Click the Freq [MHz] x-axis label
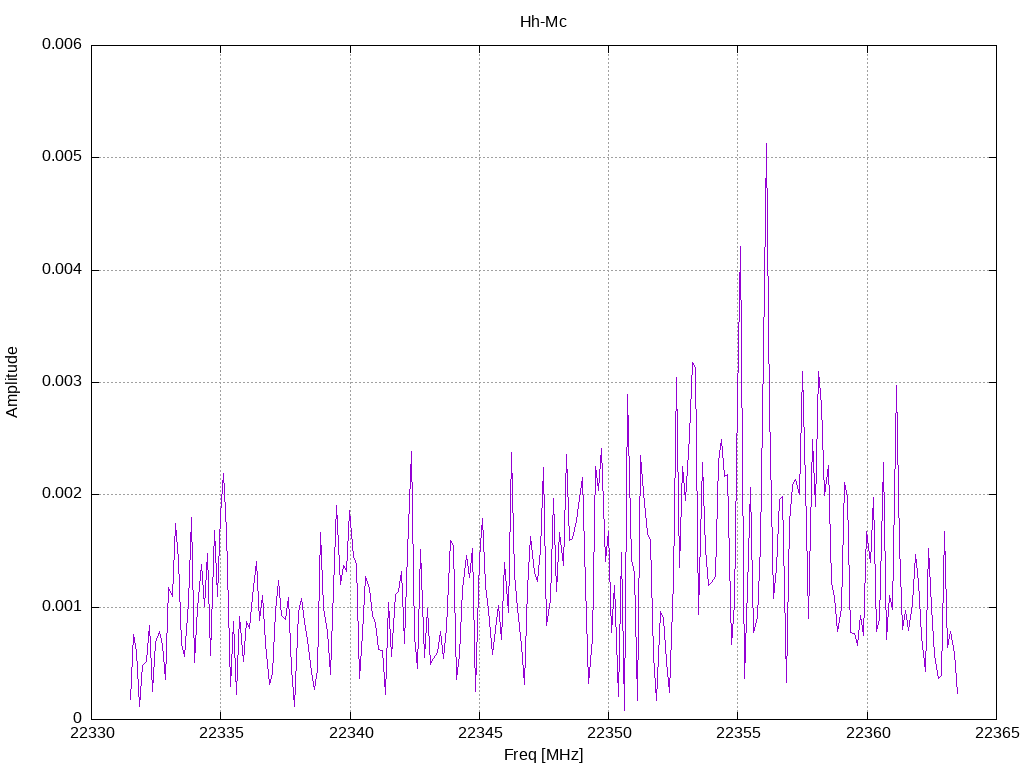The height and width of the screenshot is (768, 1024). pyautogui.click(x=543, y=755)
